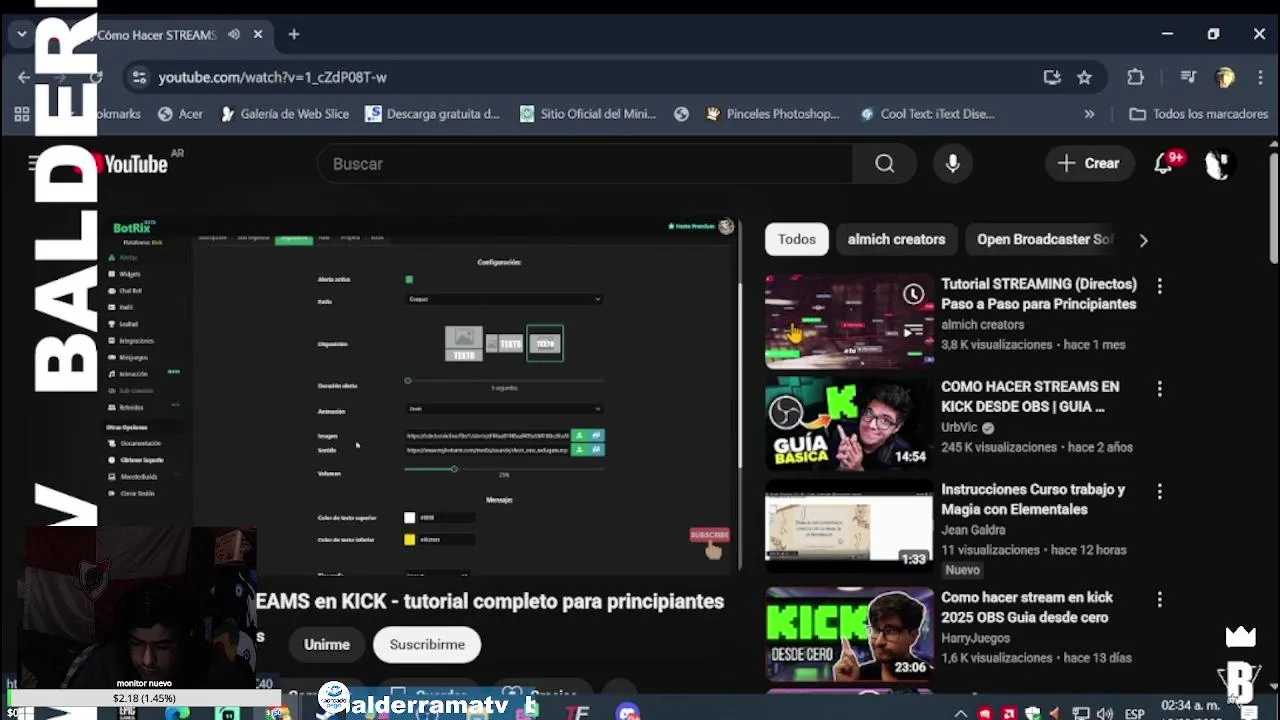This screenshot has width=1280, height=720.
Task: Click the youtube.com address bar URL
Action: [x=272, y=77]
